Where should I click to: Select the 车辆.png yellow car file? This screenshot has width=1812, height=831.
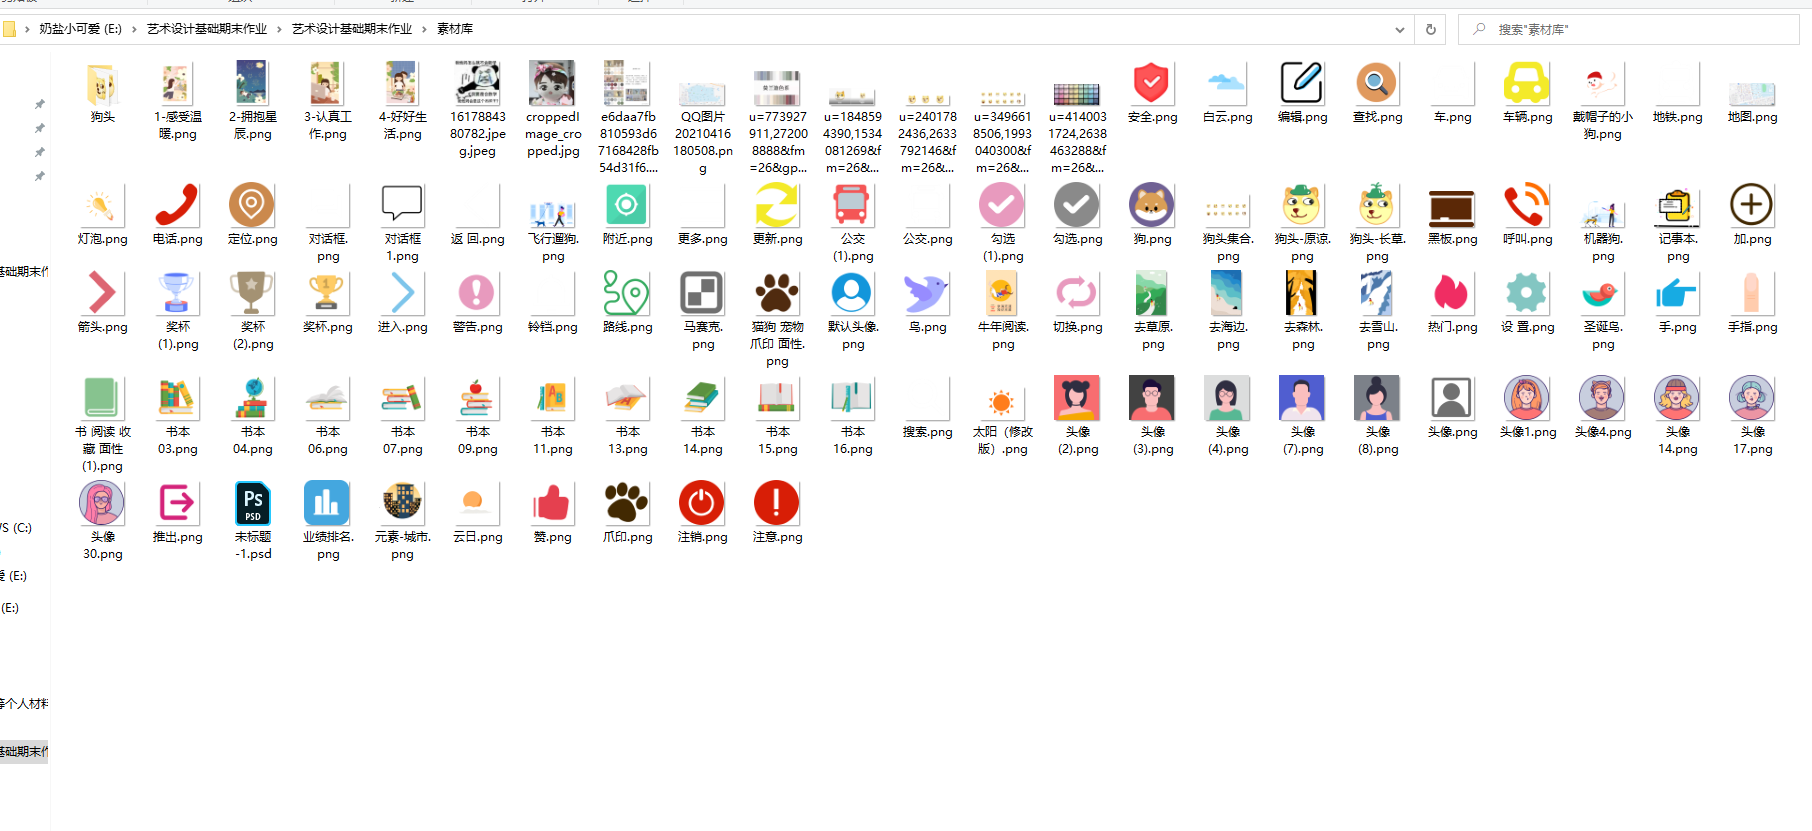[1527, 84]
